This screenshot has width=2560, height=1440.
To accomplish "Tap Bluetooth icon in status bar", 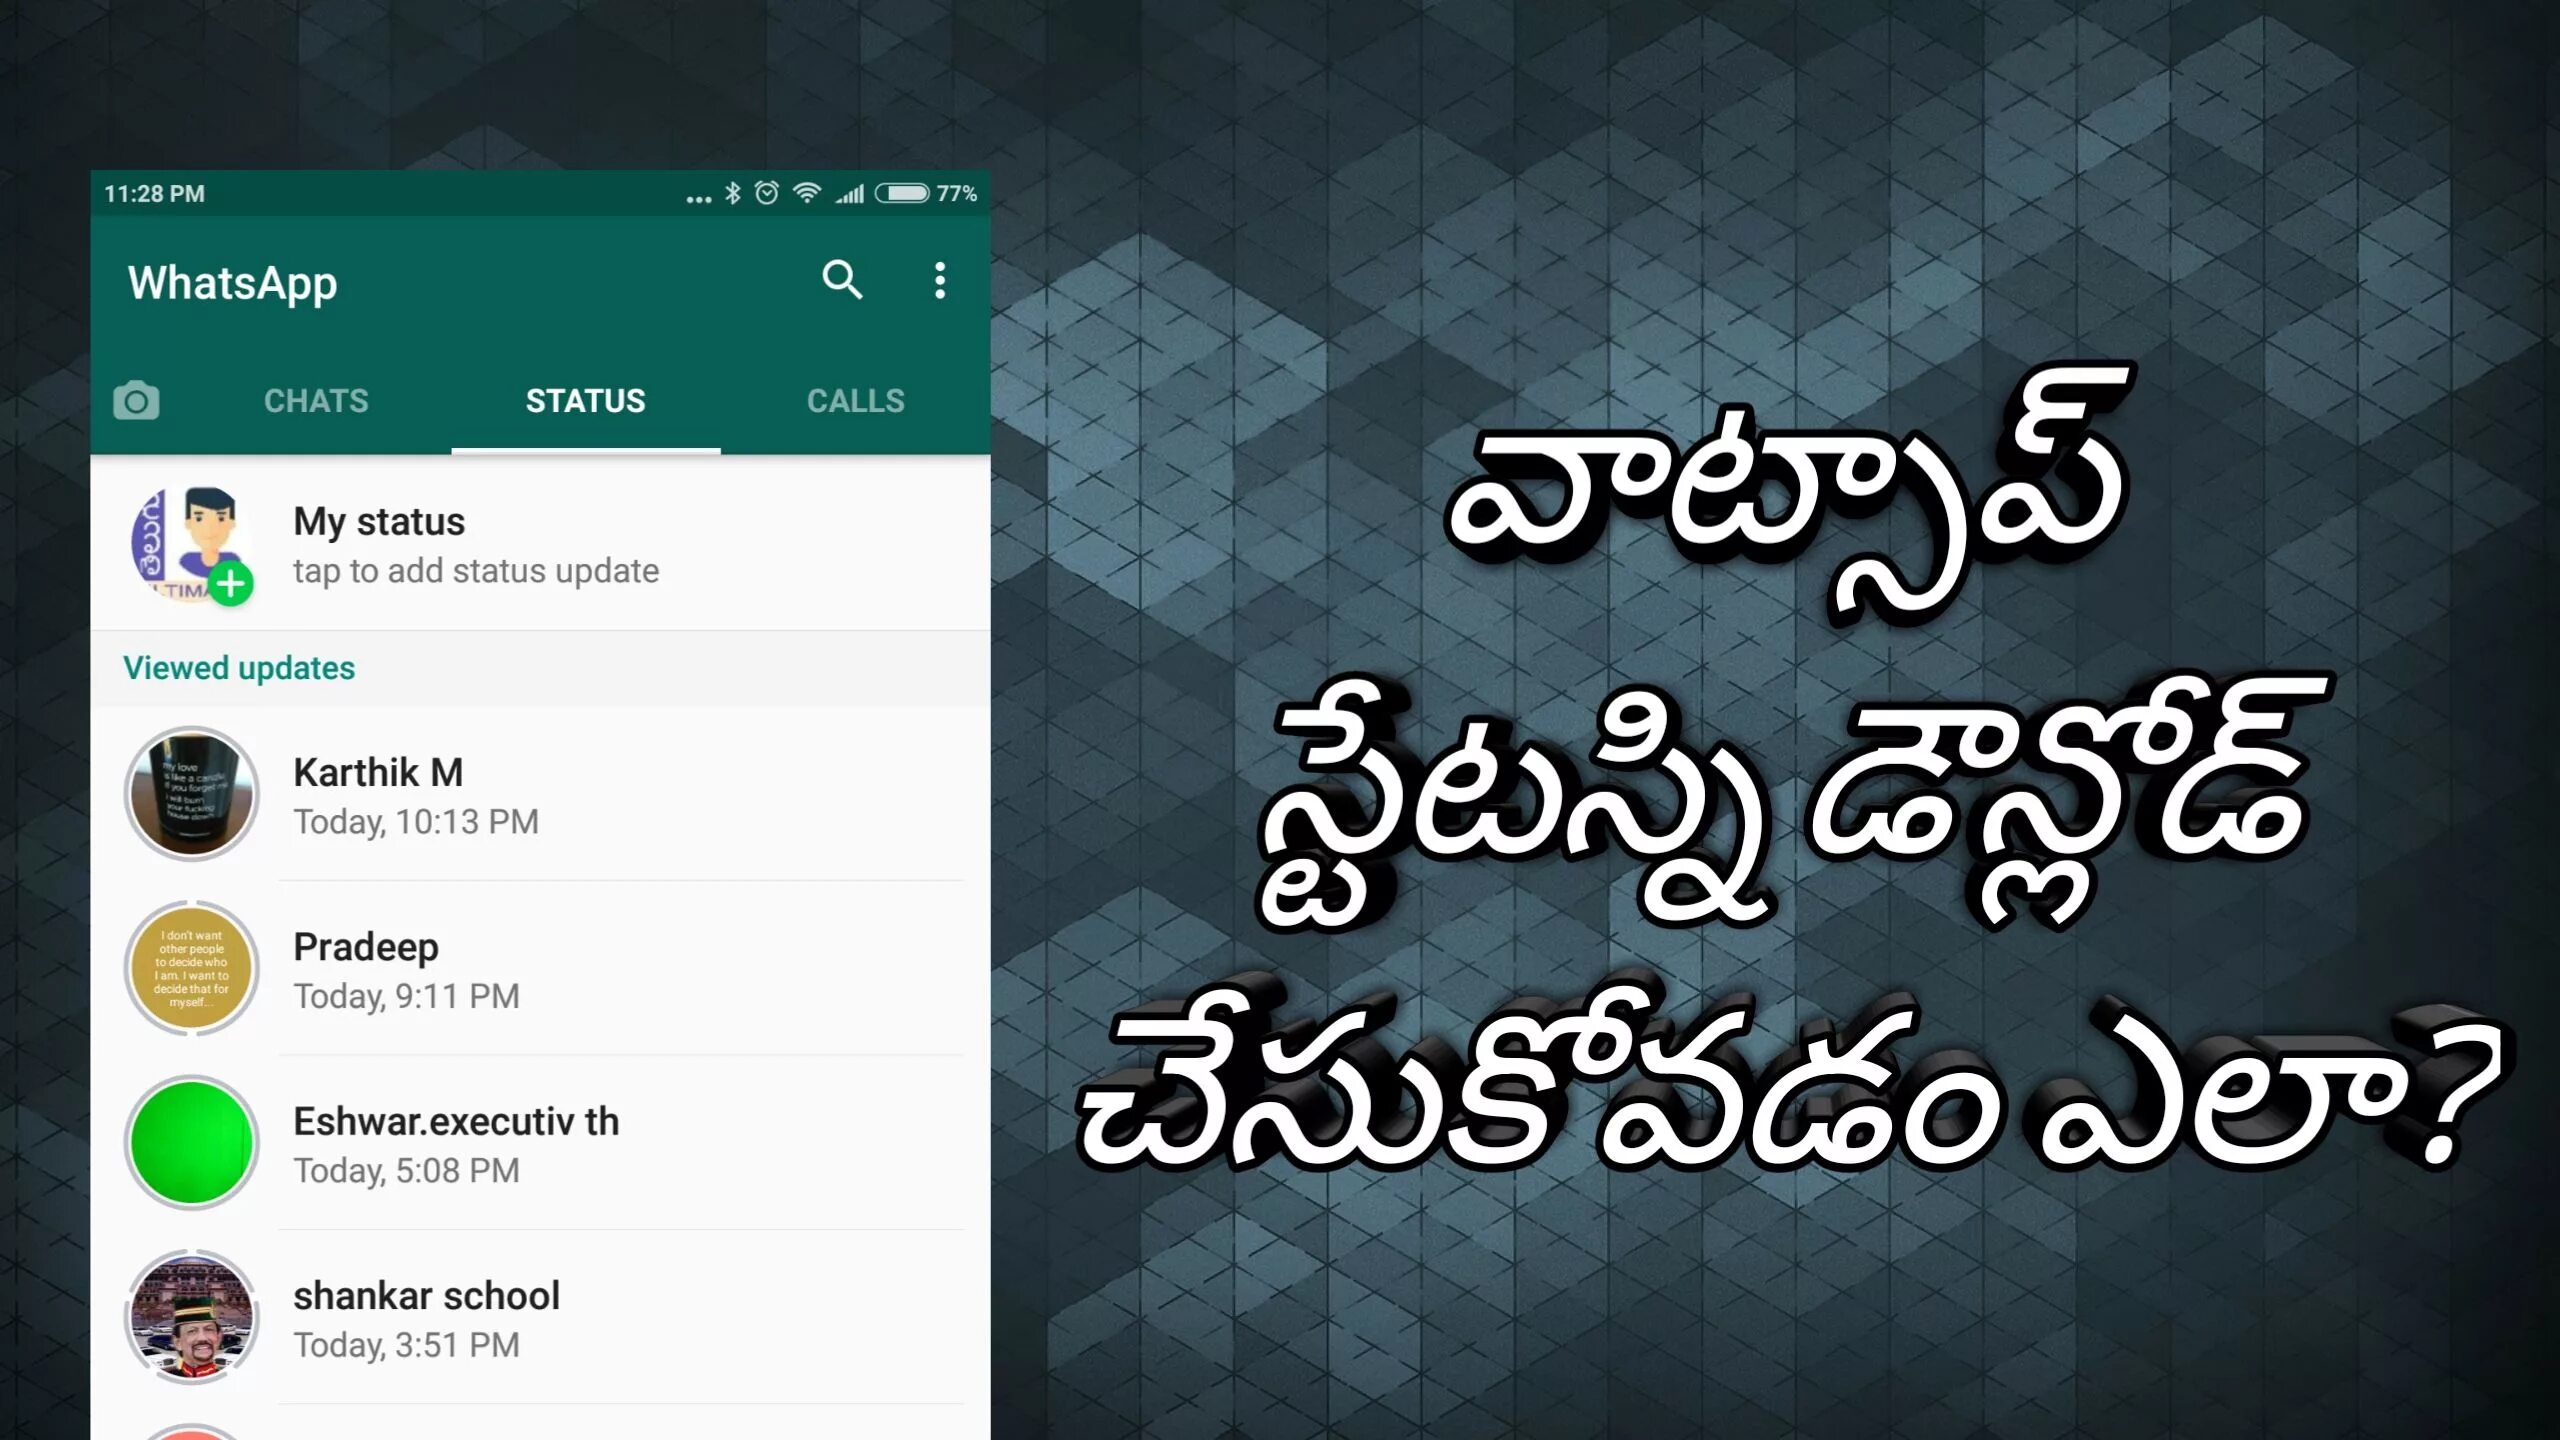I will click(730, 193).
